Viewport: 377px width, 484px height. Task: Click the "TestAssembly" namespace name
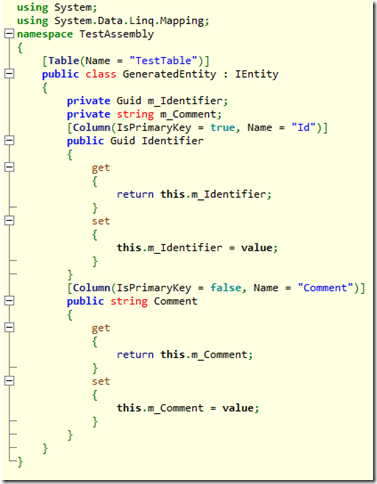[x=117, y=34]
